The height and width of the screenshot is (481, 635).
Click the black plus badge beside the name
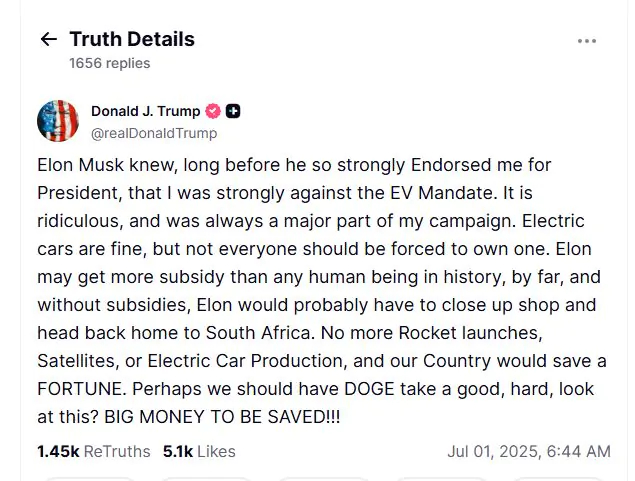pos(233,111)
